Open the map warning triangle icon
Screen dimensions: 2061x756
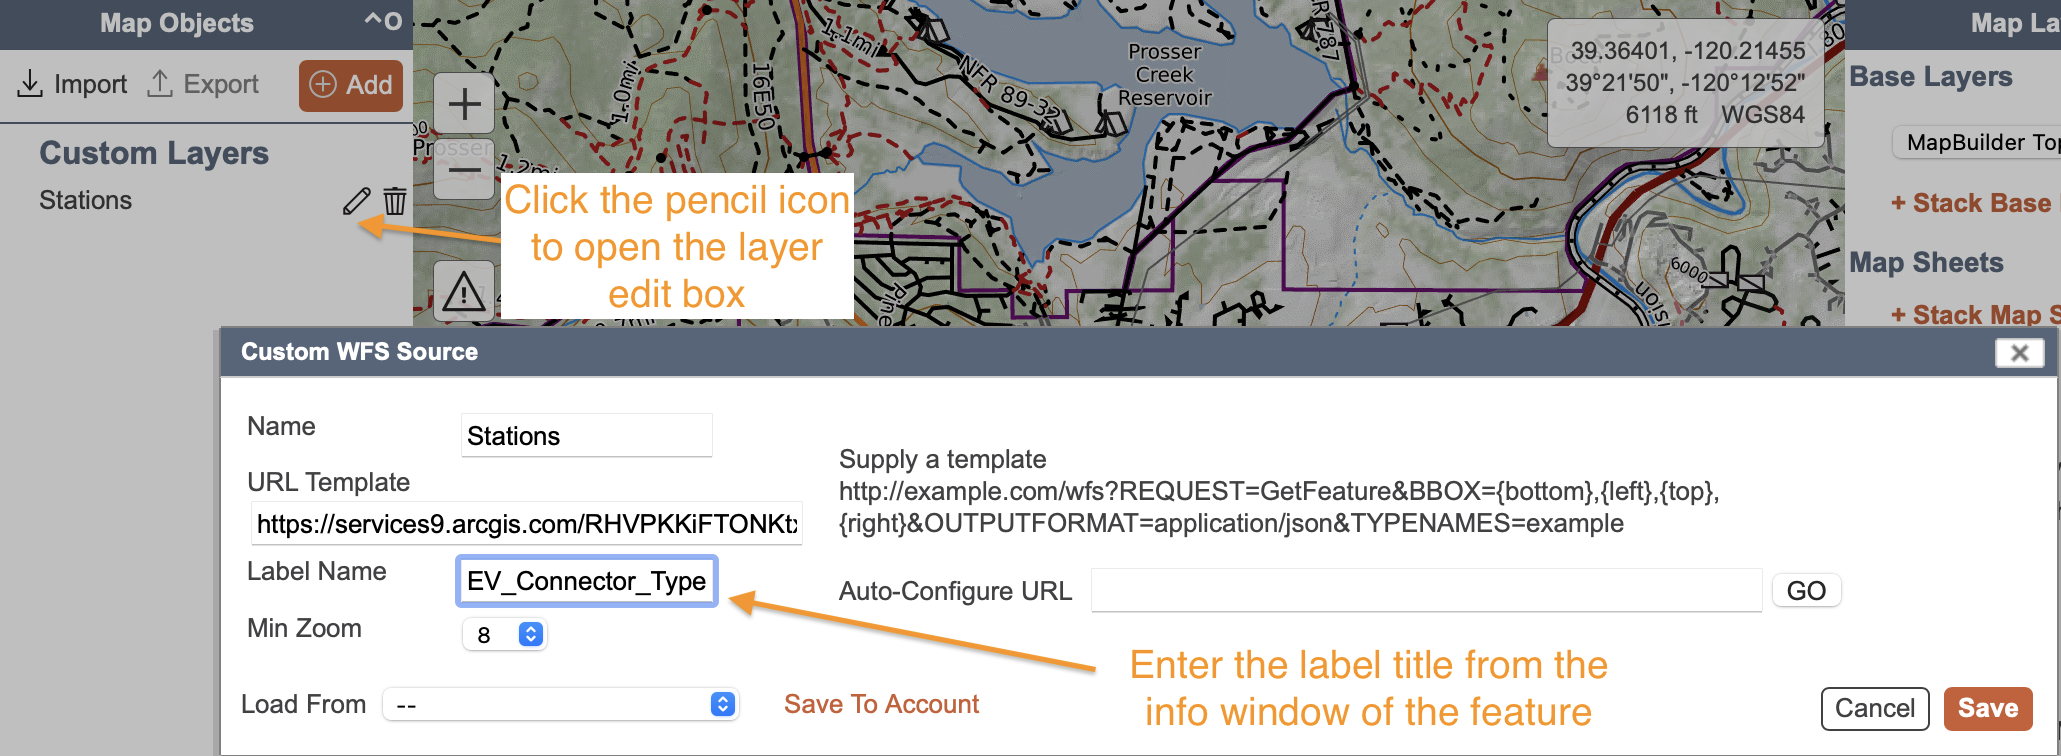[x=464, y=293]
